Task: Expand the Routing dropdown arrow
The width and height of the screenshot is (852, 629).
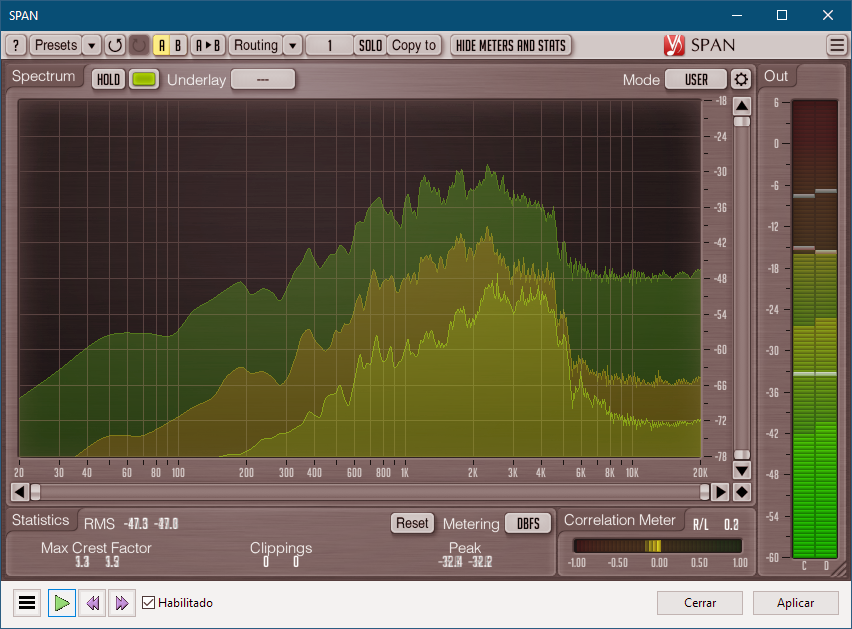Action: [x=292, y=45]
